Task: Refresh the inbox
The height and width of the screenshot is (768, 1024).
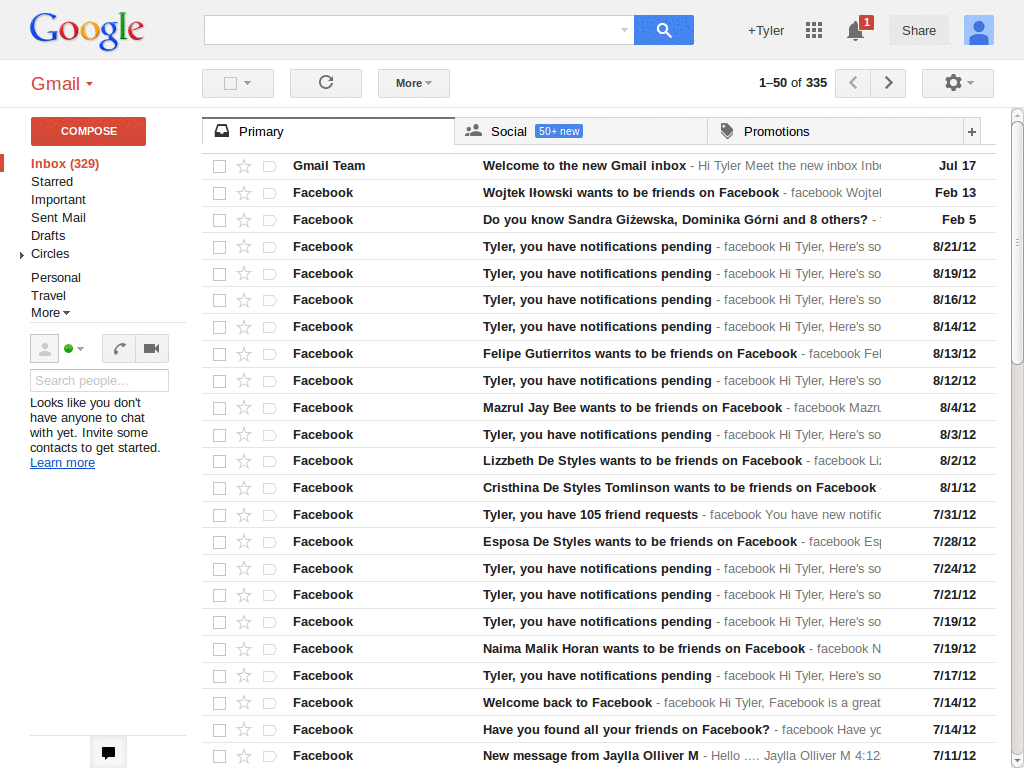Action: 326,83
